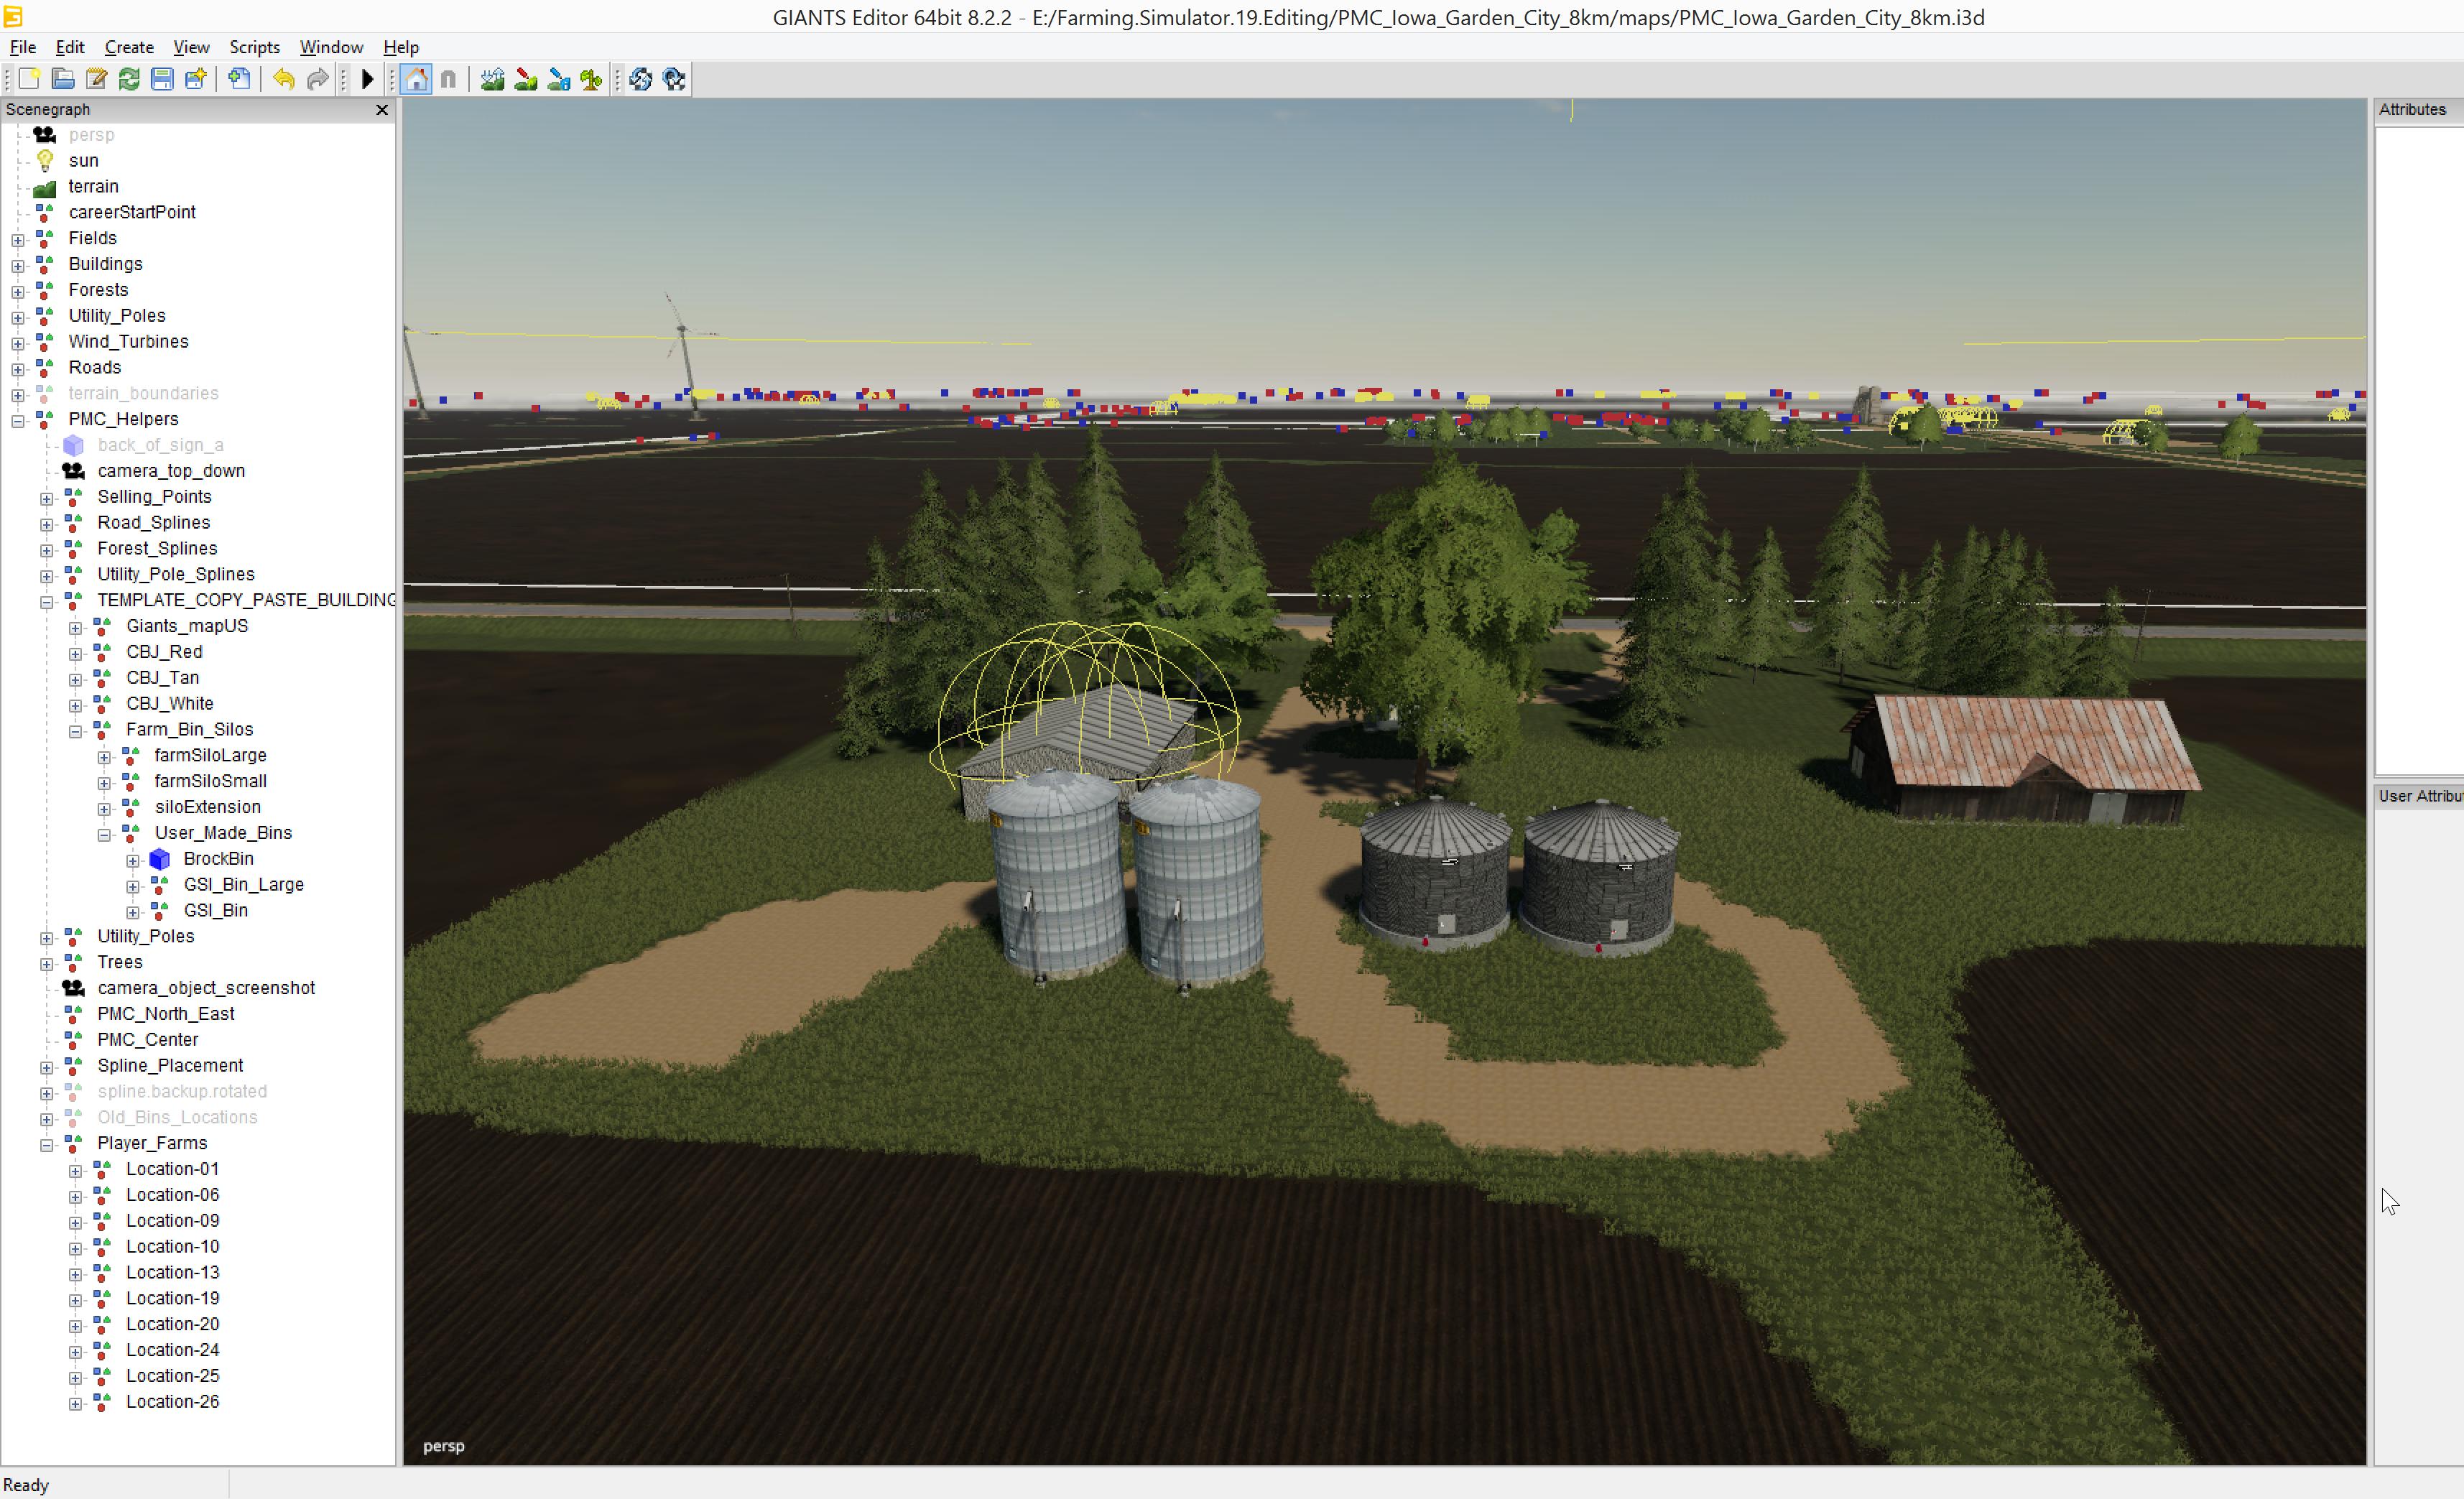2464x1499 pixels.
Task: Expand the BrockBin node
Action: point(133,860)
